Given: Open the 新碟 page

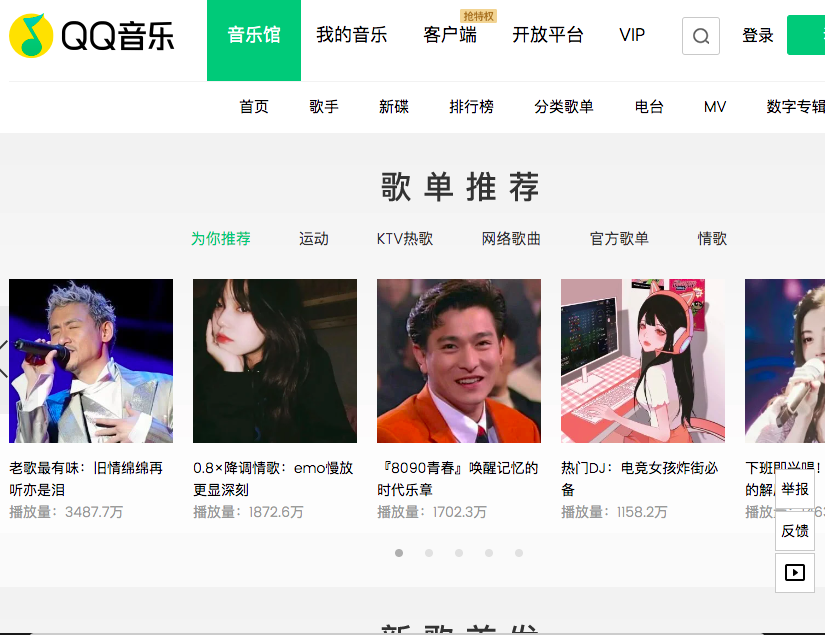Looking at the screenshot, I should pos(394,107).
